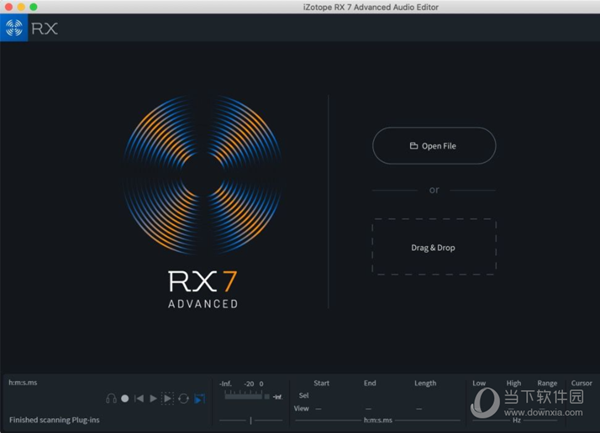Screen dimensions: 600x433
Task: Start recording with the record button
Action: [125, 399]
